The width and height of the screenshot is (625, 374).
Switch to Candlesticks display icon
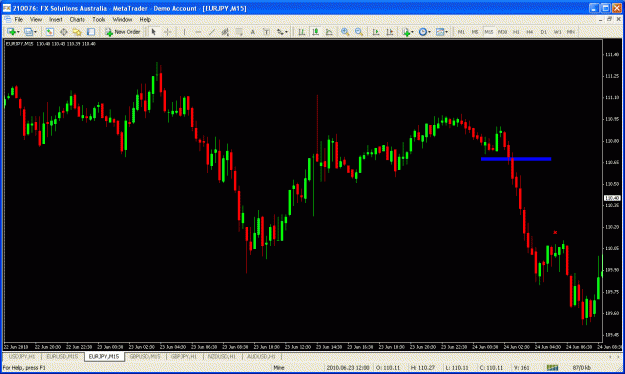click(x=315, y=32)
